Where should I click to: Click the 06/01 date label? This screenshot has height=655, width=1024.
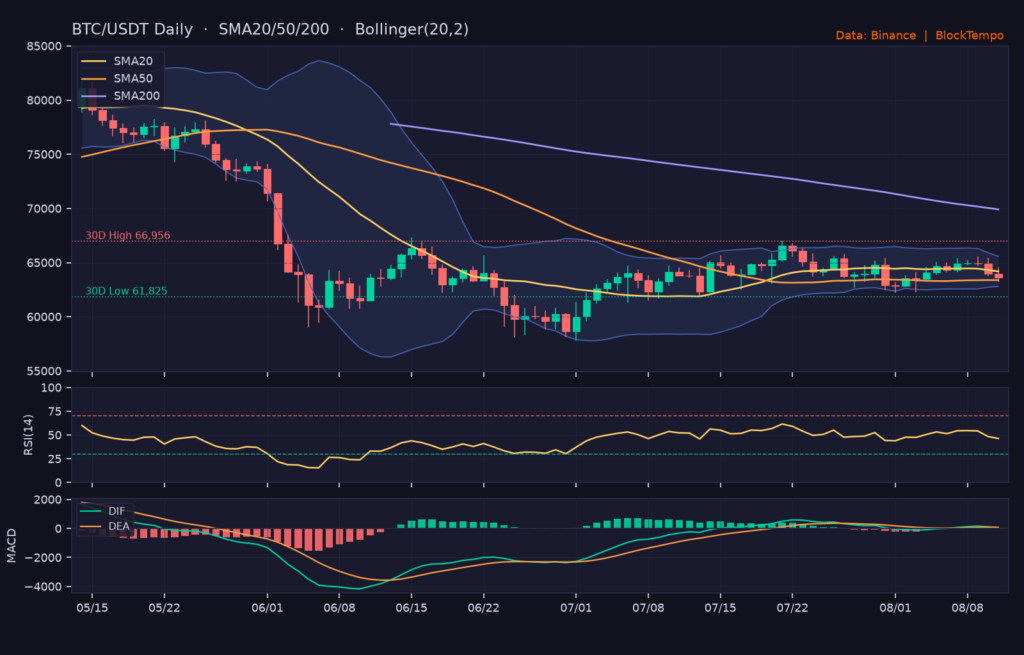[268, 608]
